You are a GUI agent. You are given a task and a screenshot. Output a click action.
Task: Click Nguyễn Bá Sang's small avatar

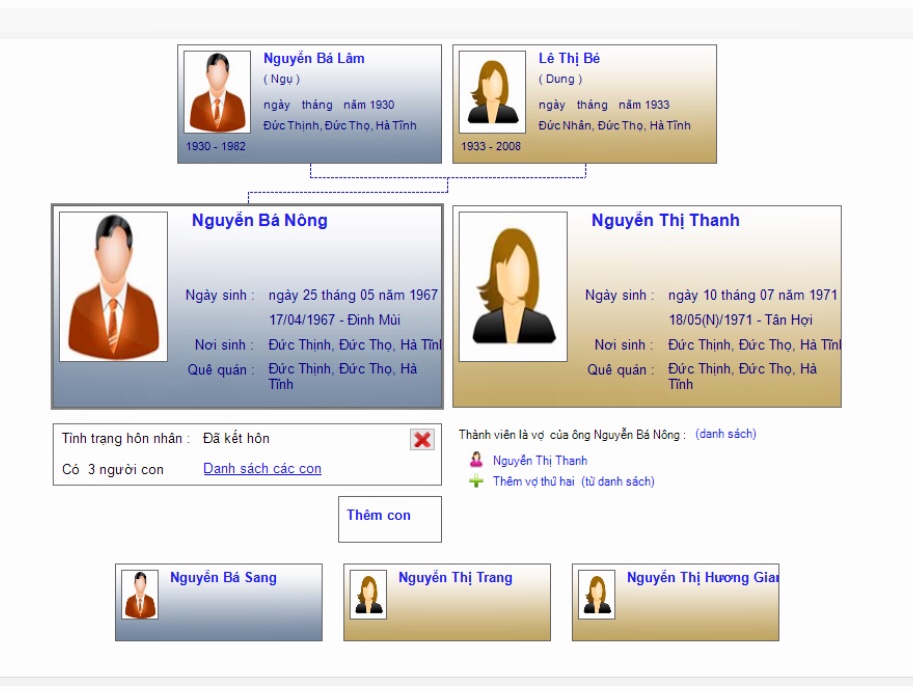[140, 594]
